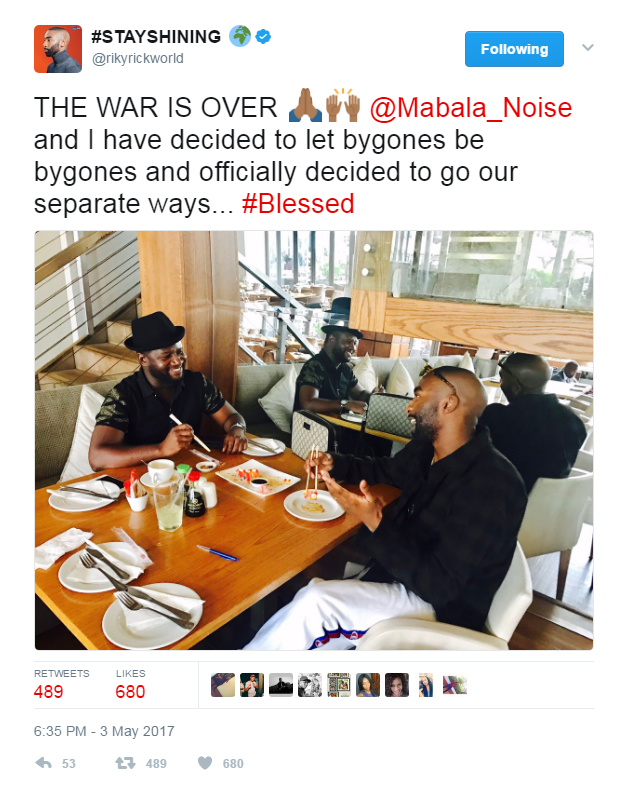Open the #Blessed hashtag link

point(298,204)
